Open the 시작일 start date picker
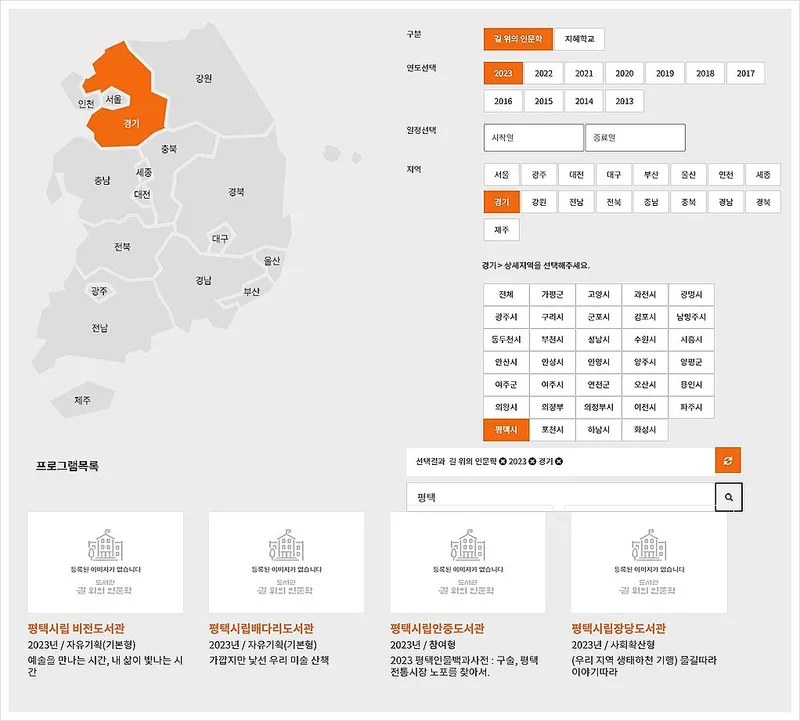Screen dimensions: 800x721 point(533,137)
